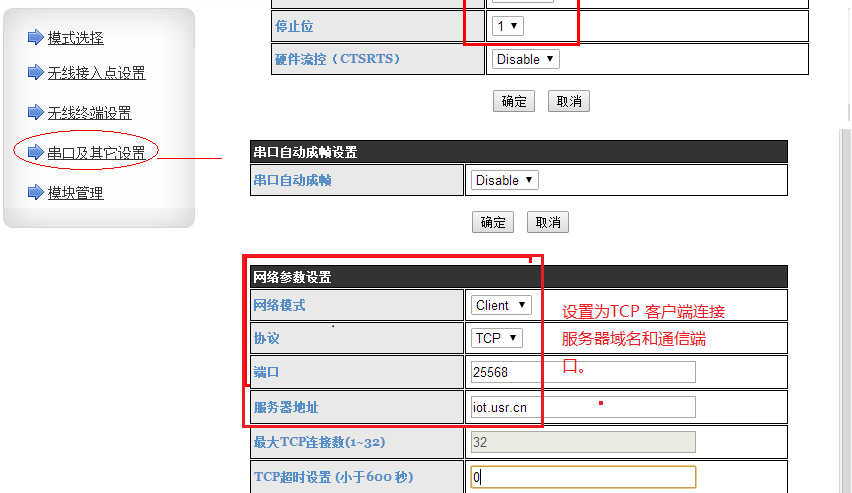Change 网络模式 Client dropdown
This screenshot has width=852, height=493.
click(501, 305)
